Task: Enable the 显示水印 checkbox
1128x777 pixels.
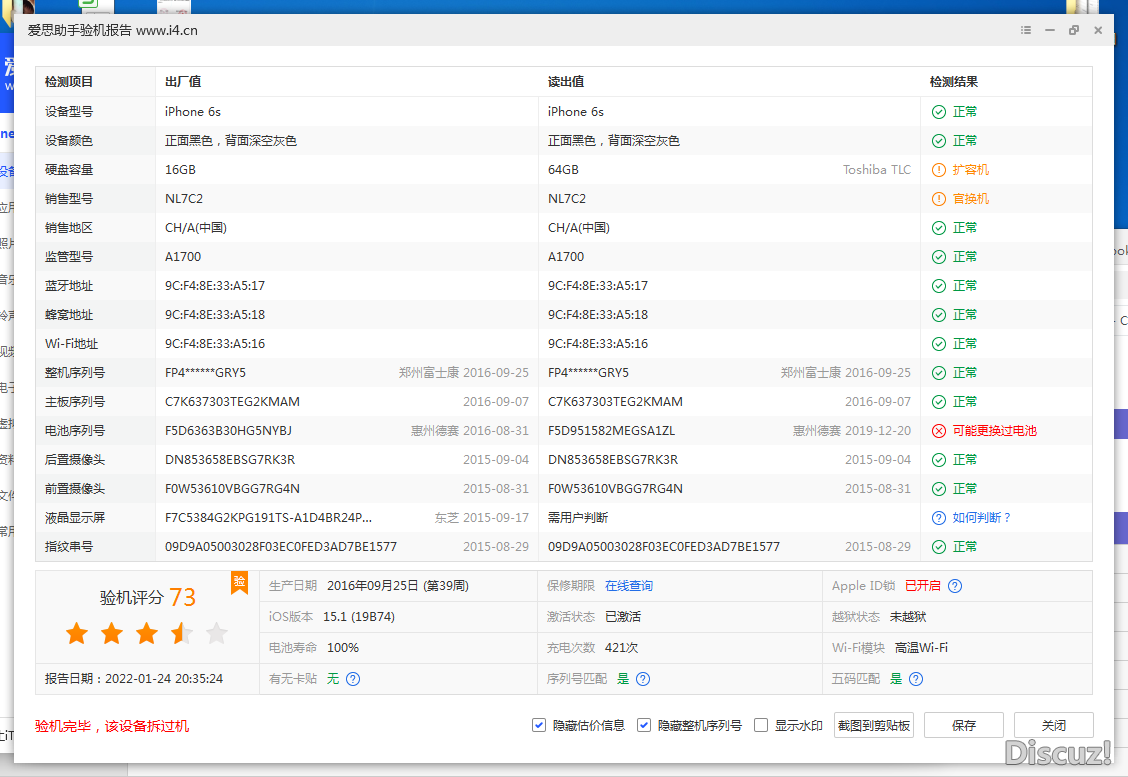Action: click(x=760, y=725)
